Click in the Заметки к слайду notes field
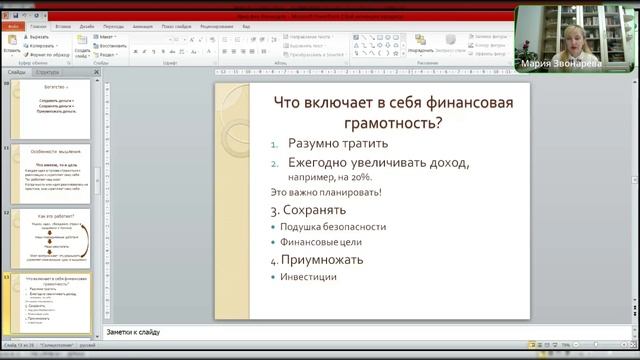Screen dimensions: 640x360 [x=367, y=332]
